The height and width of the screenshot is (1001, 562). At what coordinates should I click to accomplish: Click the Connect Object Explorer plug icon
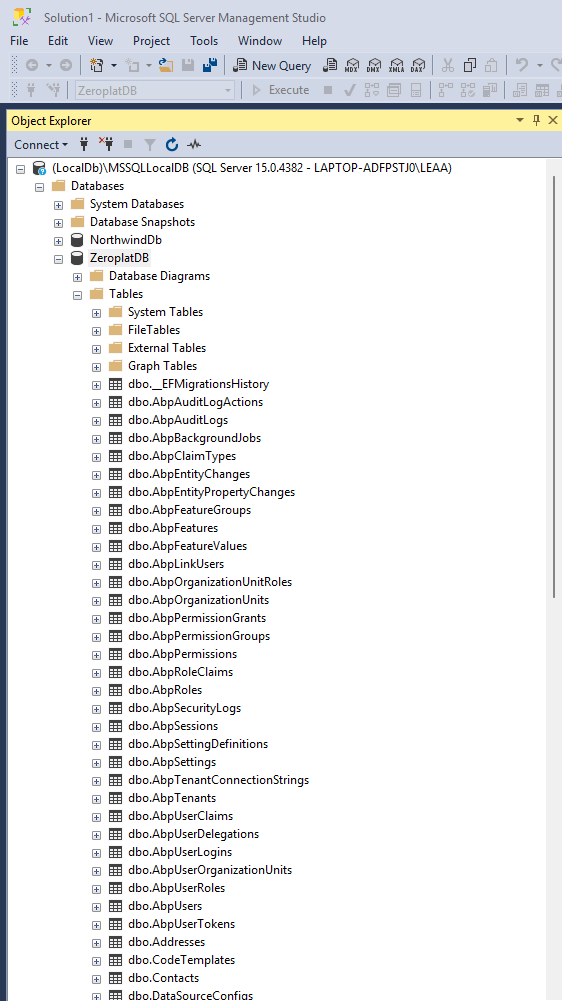coord(84,144)
